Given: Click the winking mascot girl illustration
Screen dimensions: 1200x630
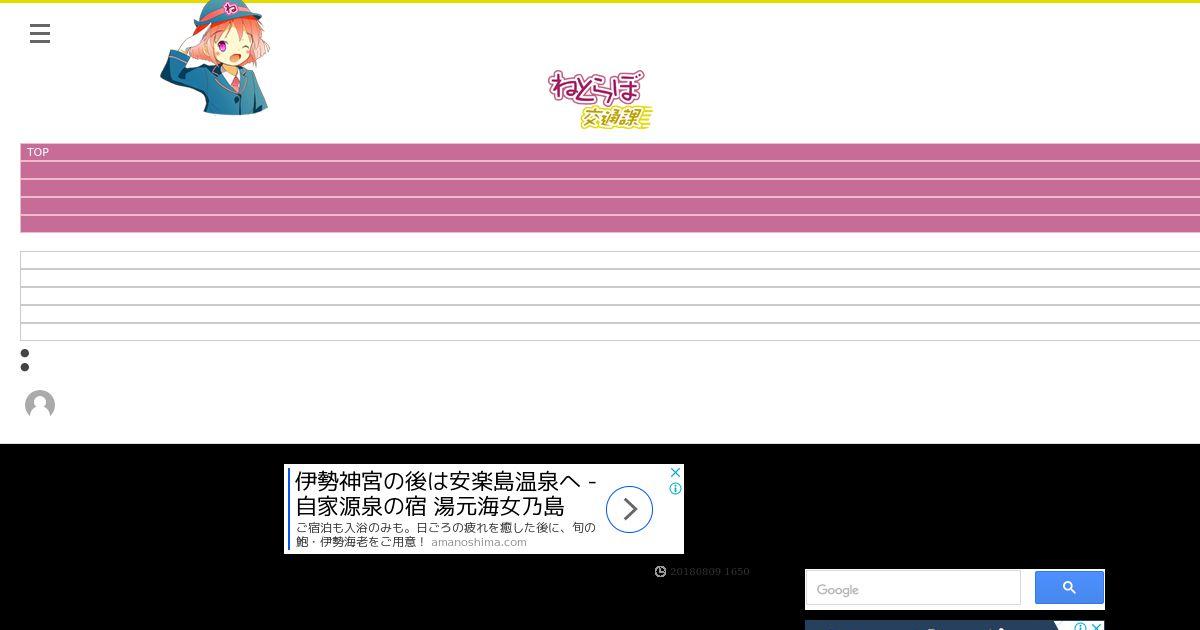Looking at the screenshot, I should point(214,58).
